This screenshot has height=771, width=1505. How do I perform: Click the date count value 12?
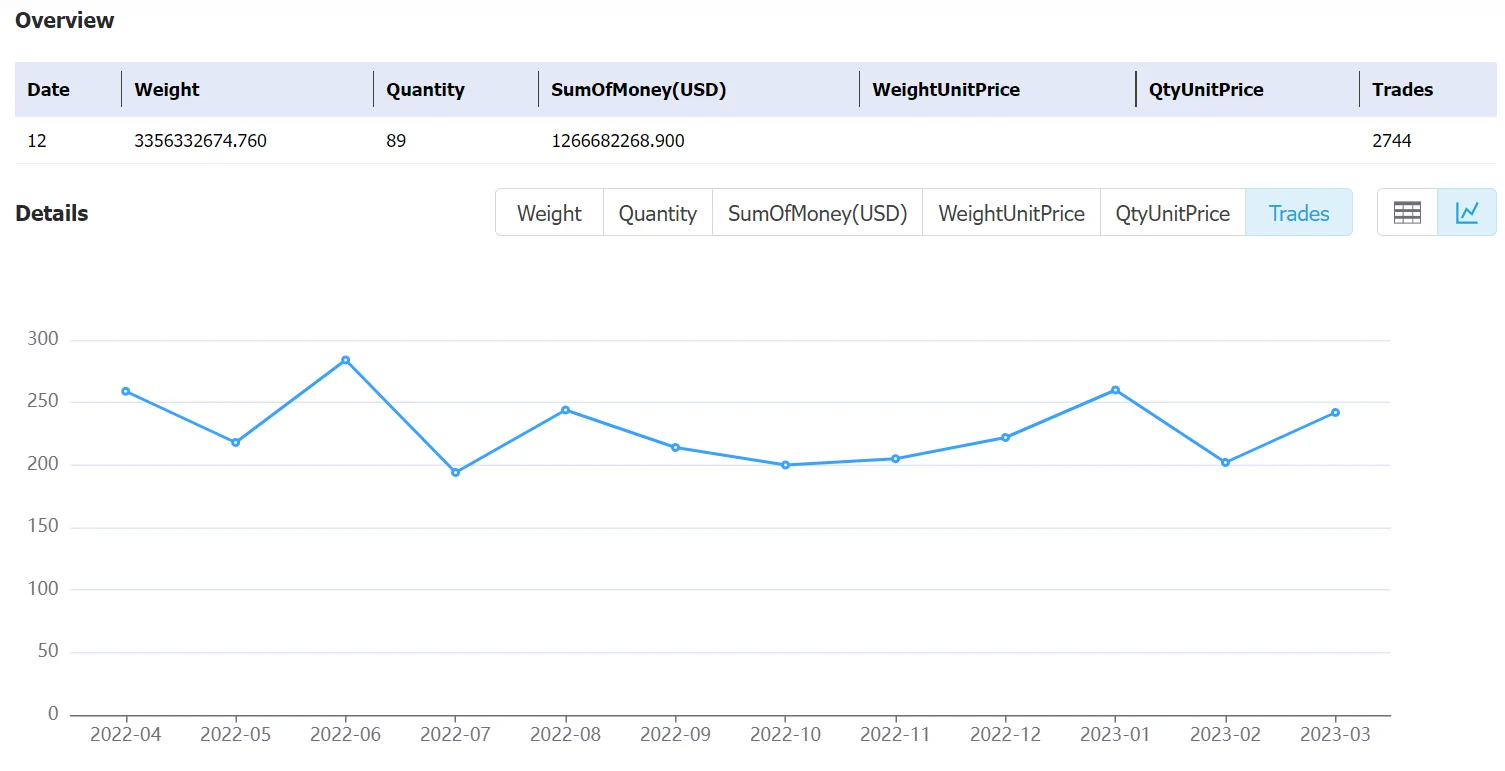click(x=37, y=141)
